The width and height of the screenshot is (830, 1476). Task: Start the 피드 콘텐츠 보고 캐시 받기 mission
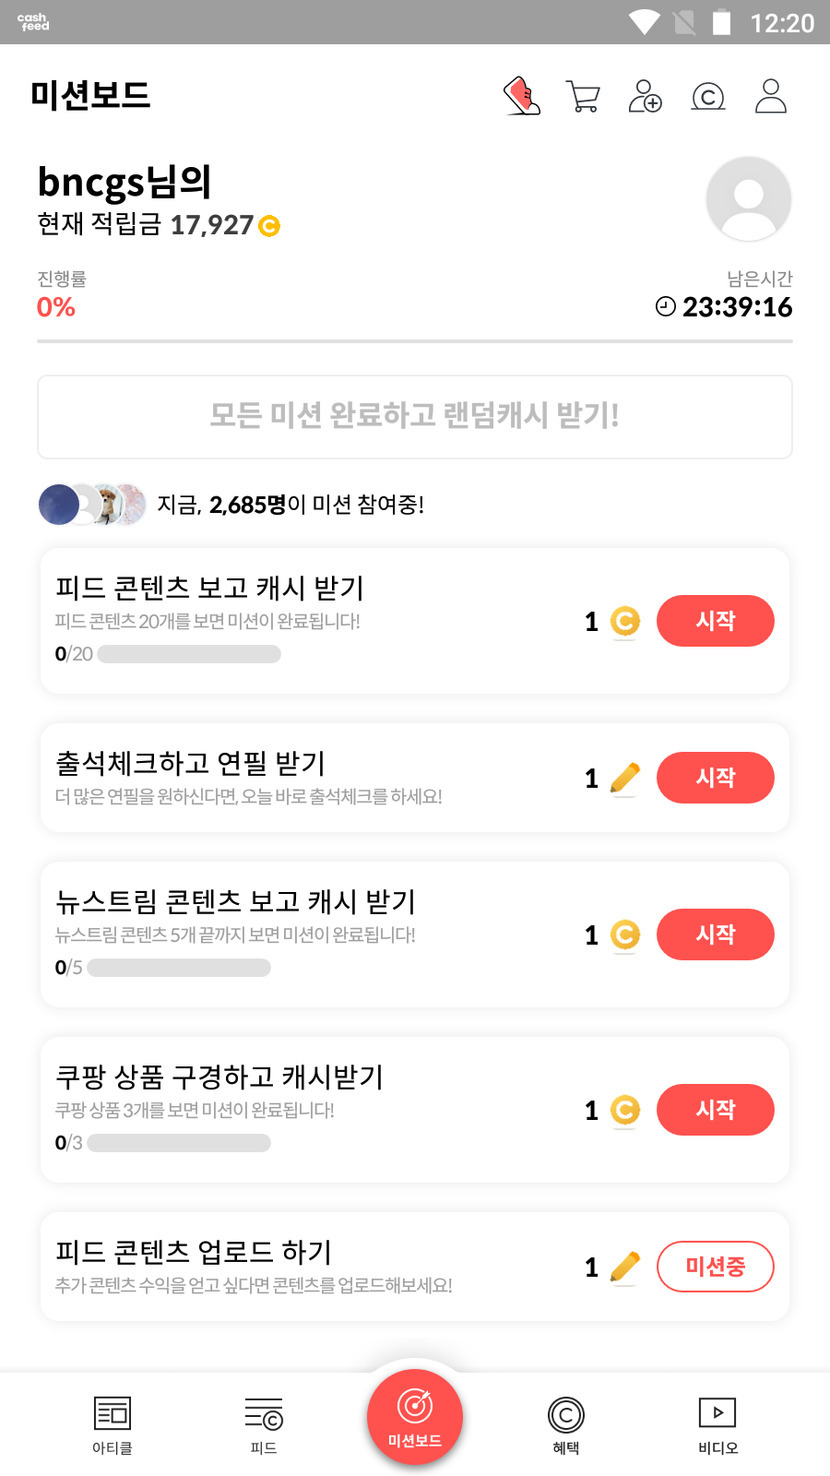(x=715, y=621)
